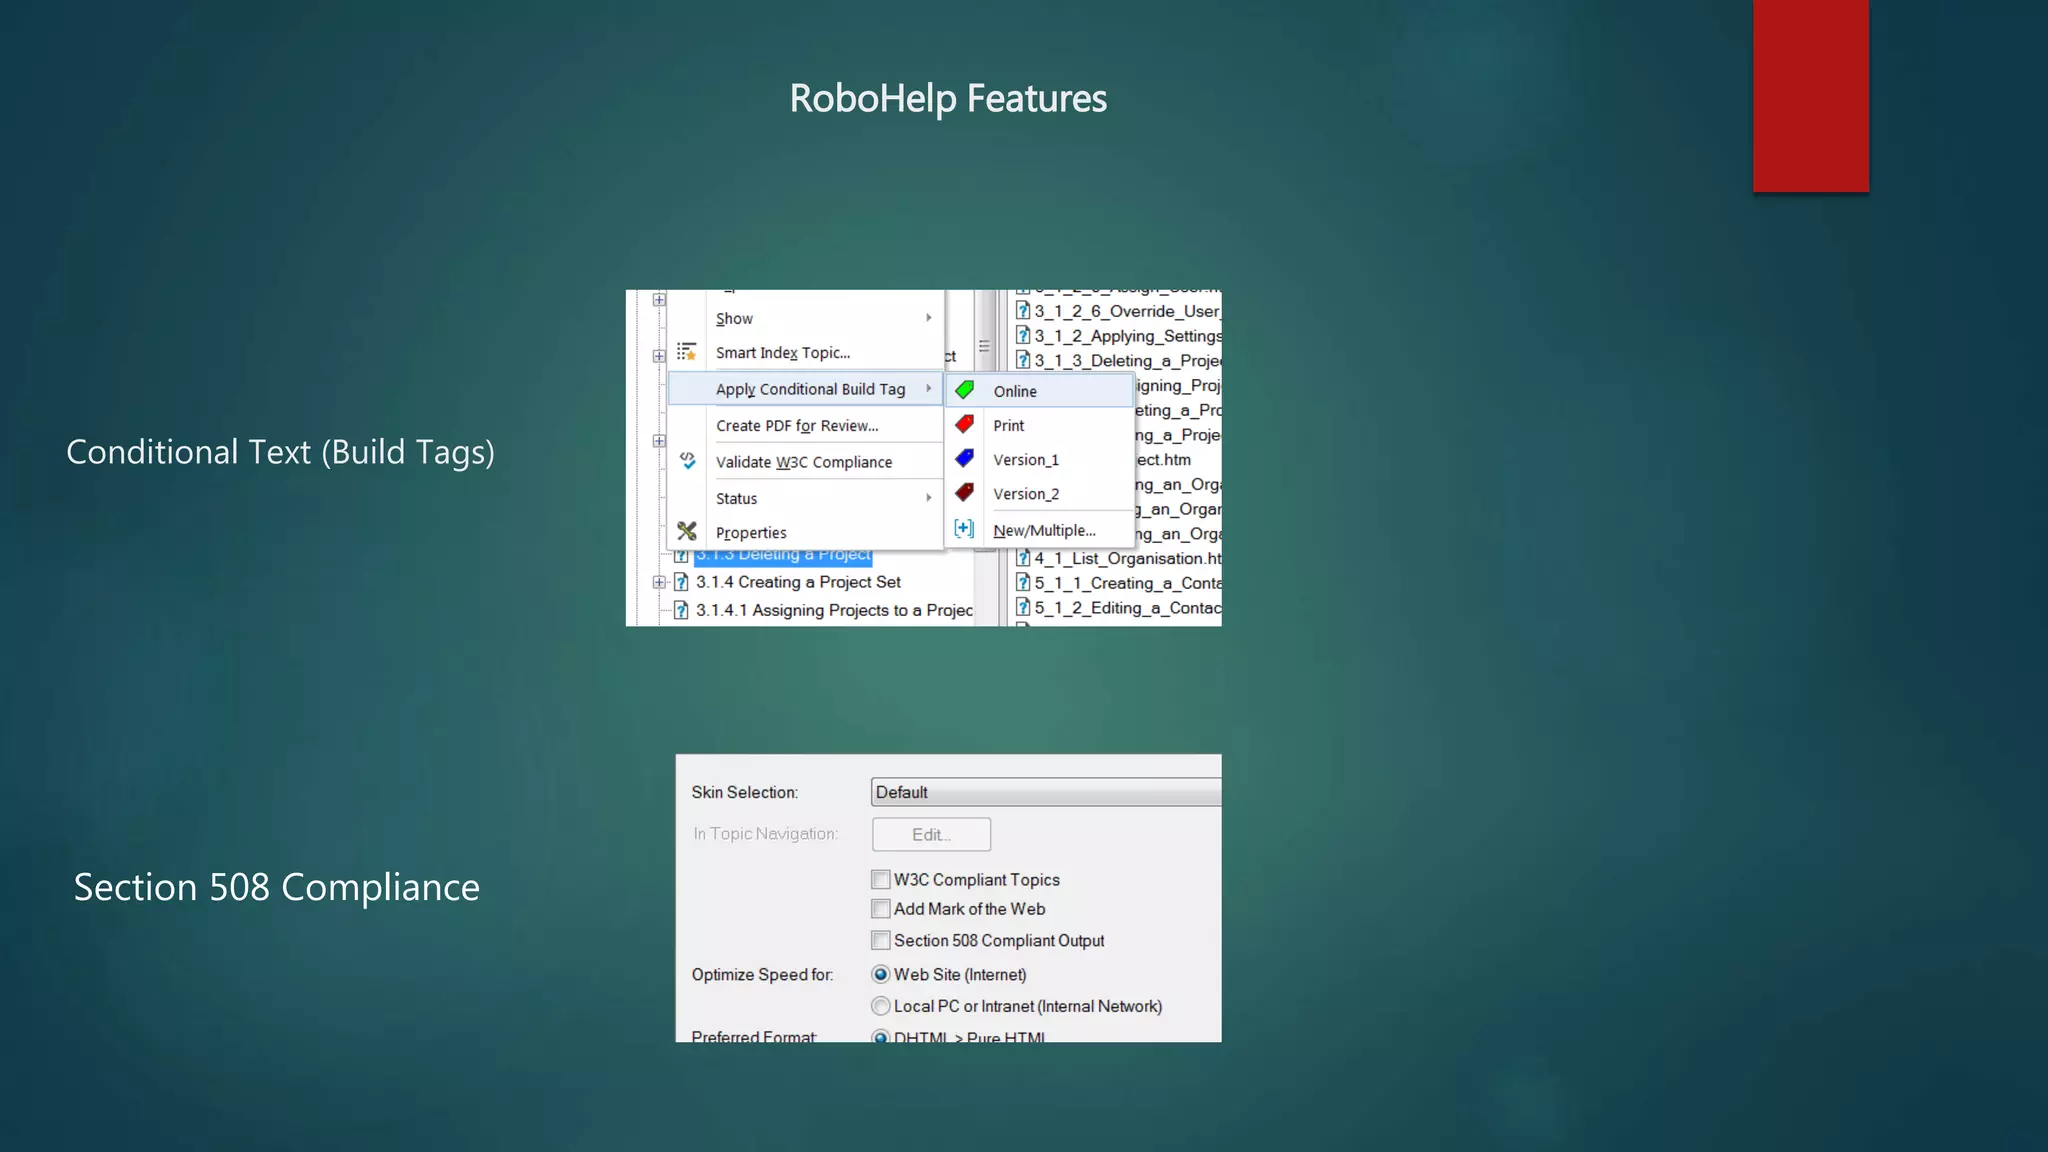Viewport: 2048px width, 1152px height.
Task: Expand the Show submenu arrow
Action: click(x=929, y=318)
